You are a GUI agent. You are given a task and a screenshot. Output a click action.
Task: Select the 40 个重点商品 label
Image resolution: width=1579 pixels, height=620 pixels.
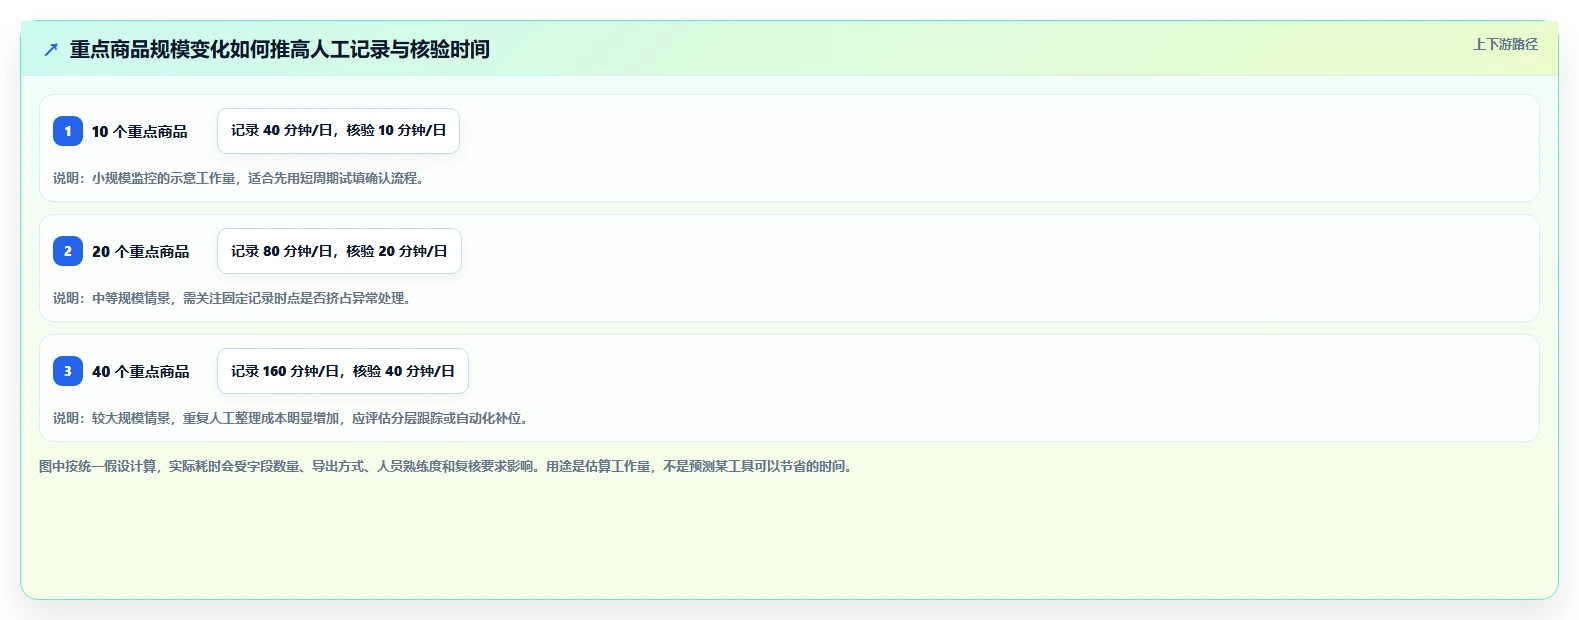[x=141, y=371]
